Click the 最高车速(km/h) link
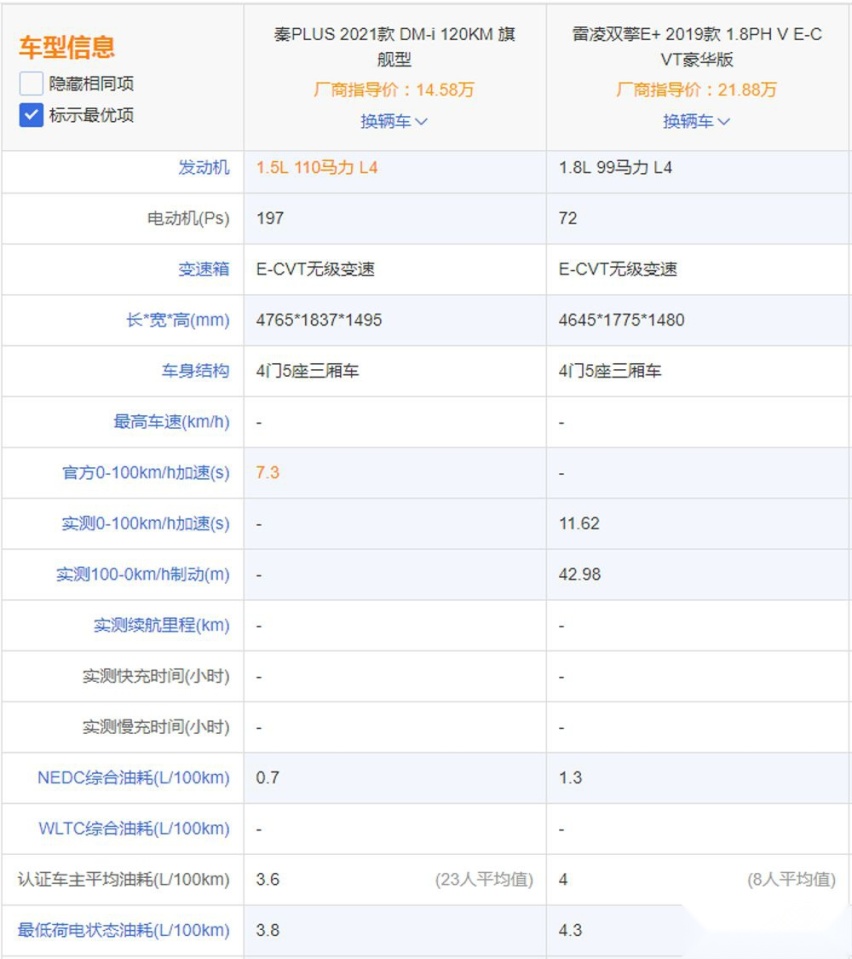Screen dimensions: 852x959 pyautogui.click(x=171, y=421)
